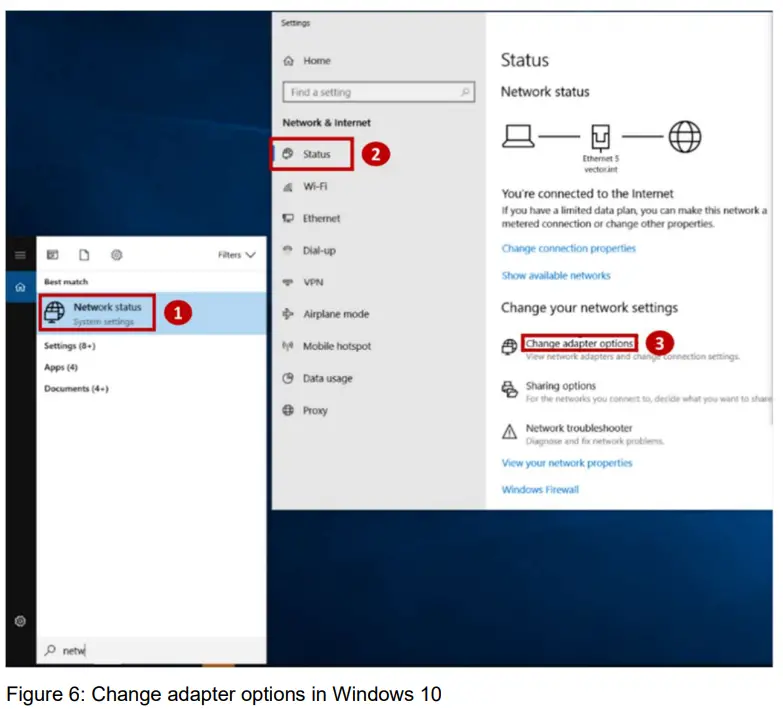Click the troubleshooter warning triangle icon
The image size is (783, 709).
click(x=509, y=431)
